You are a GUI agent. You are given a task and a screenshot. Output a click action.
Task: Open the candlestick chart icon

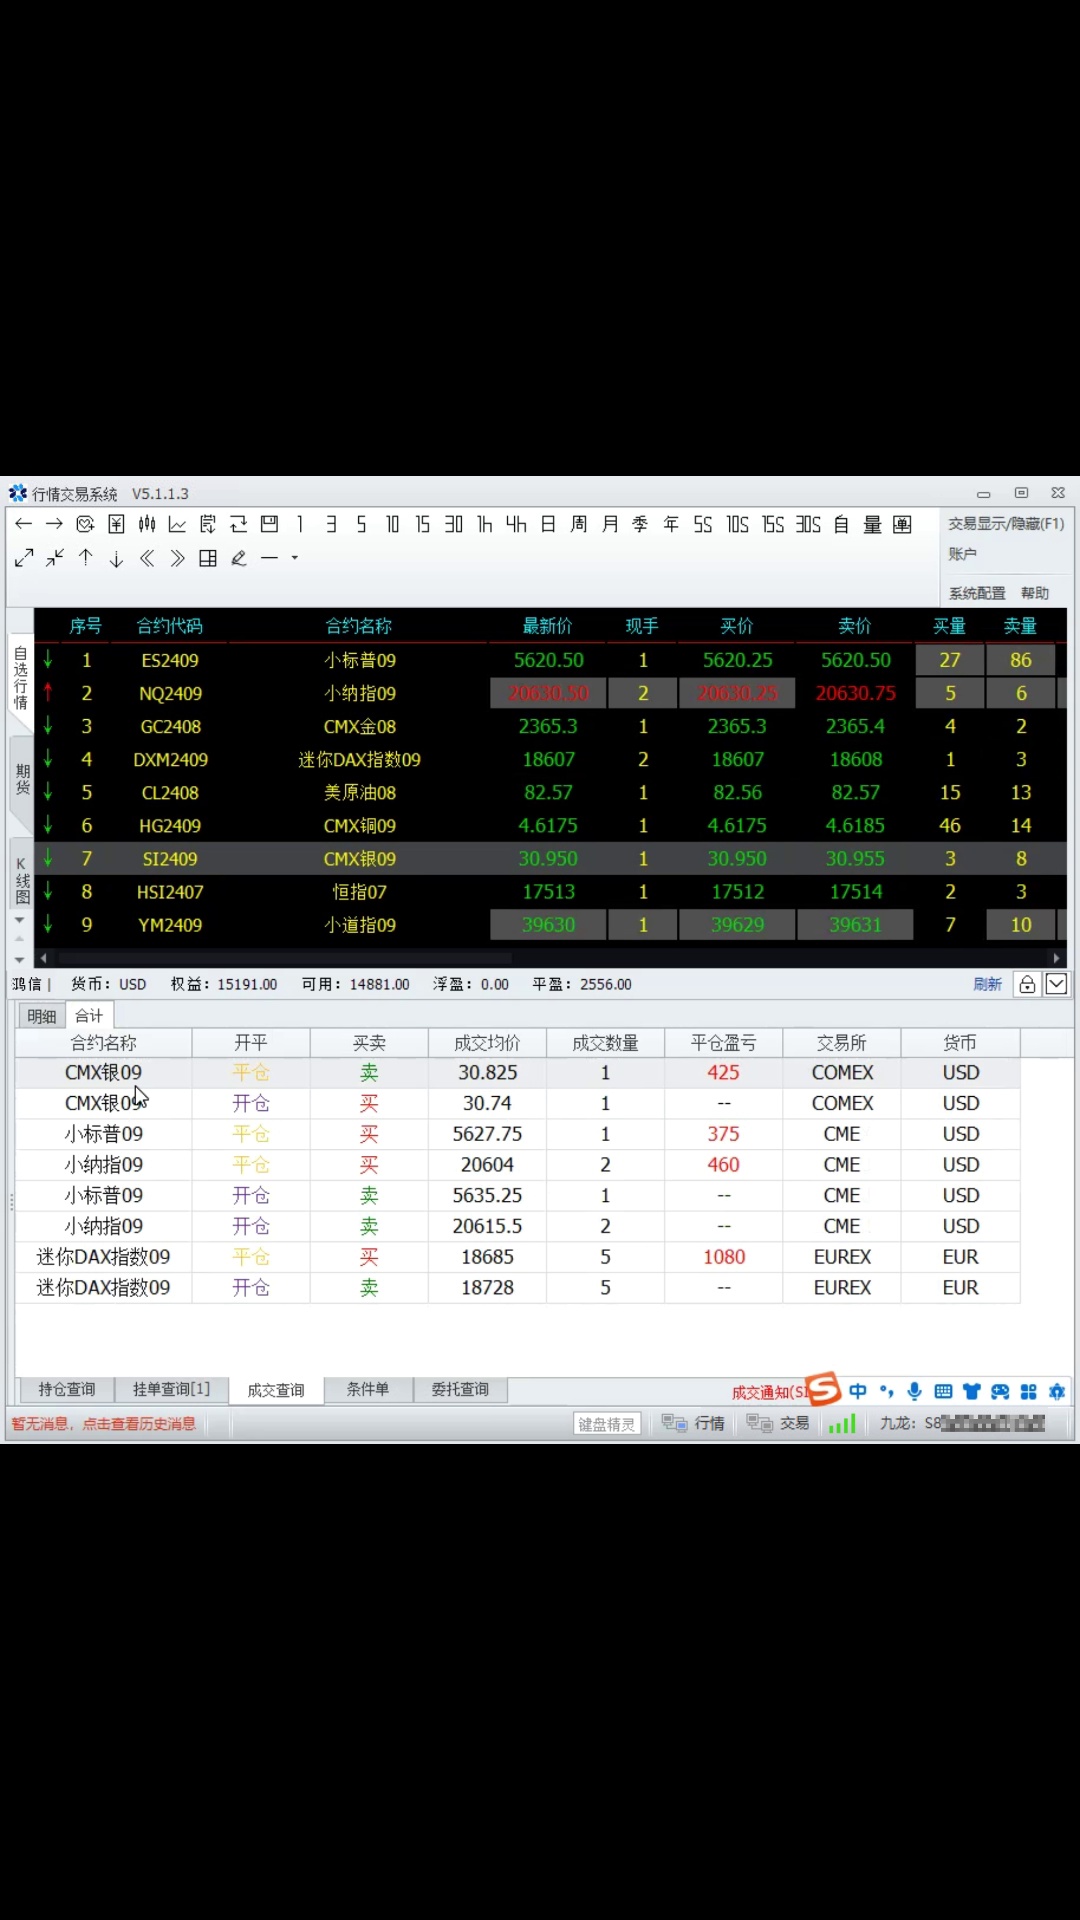[147, 524]
